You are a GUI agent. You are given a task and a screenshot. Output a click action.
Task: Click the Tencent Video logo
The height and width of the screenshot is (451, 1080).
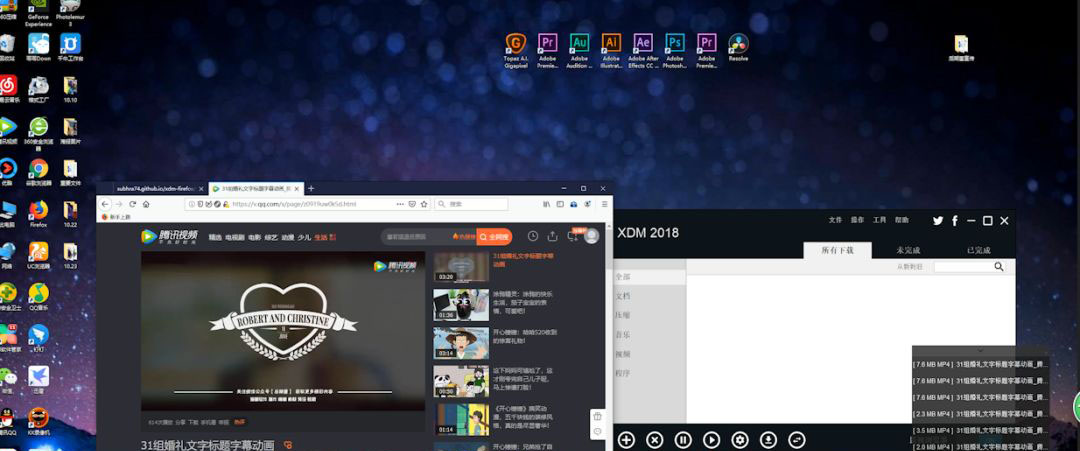[169, 236]
